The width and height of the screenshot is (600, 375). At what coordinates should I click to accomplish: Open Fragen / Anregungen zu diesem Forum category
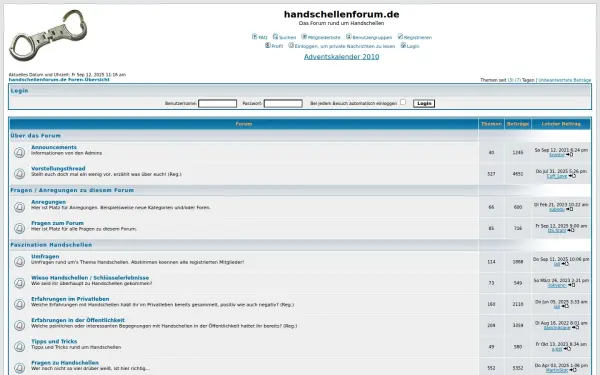(x=72, y=190)
